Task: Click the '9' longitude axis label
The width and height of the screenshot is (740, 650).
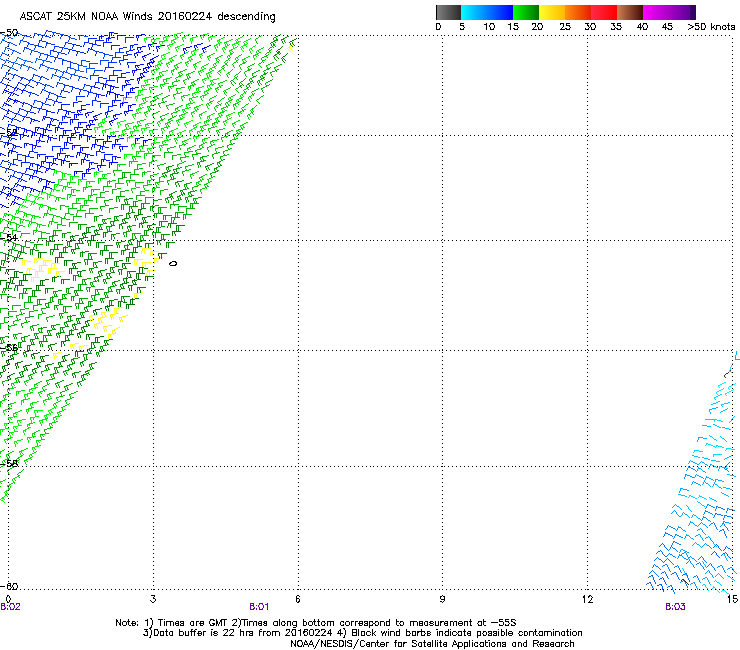Action: [442, 599]
